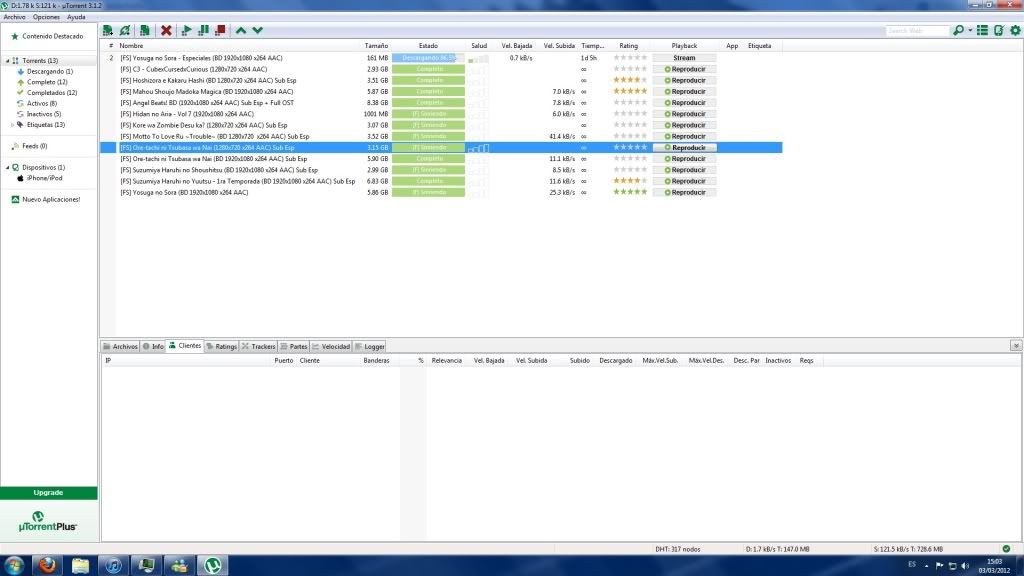Screen dimensions: 1024x576
Task: Collapse the Torrents tree node arrow
Action: coord(8,61)
